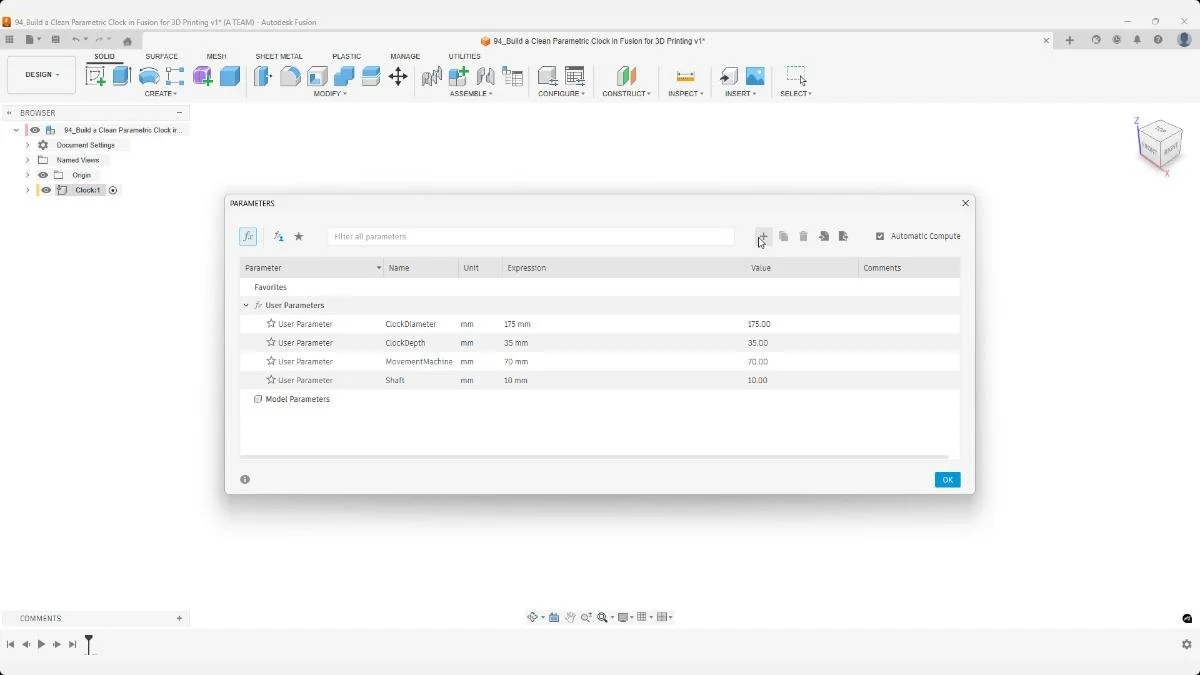The width and height of the screenshot is (1200, 675).
Task: Favorite the MovementMachine parameter star
Action: pos(271,361)
